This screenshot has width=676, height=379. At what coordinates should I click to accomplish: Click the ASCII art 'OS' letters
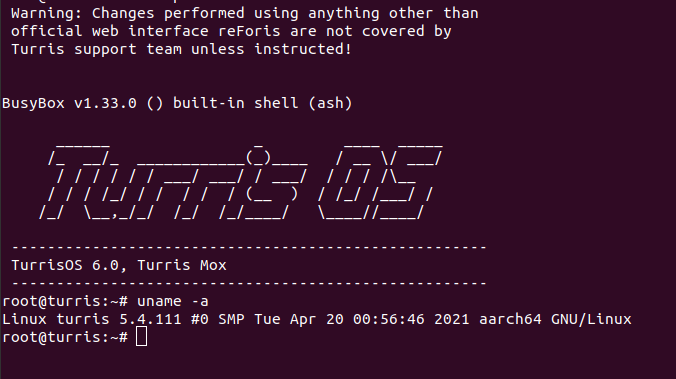click(x=379, y=182)
